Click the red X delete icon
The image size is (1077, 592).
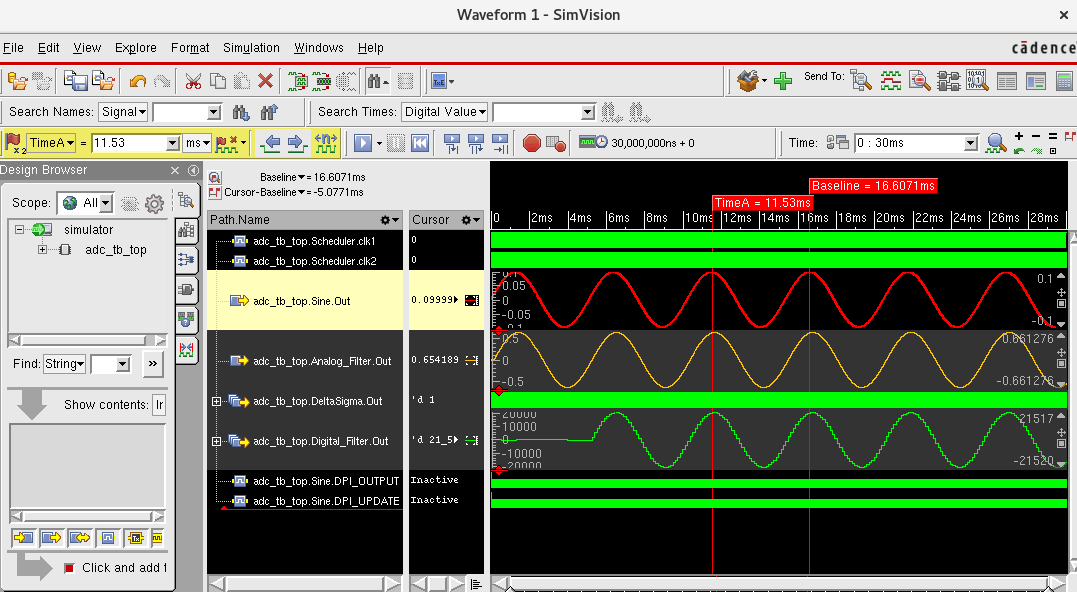(265, 81)
